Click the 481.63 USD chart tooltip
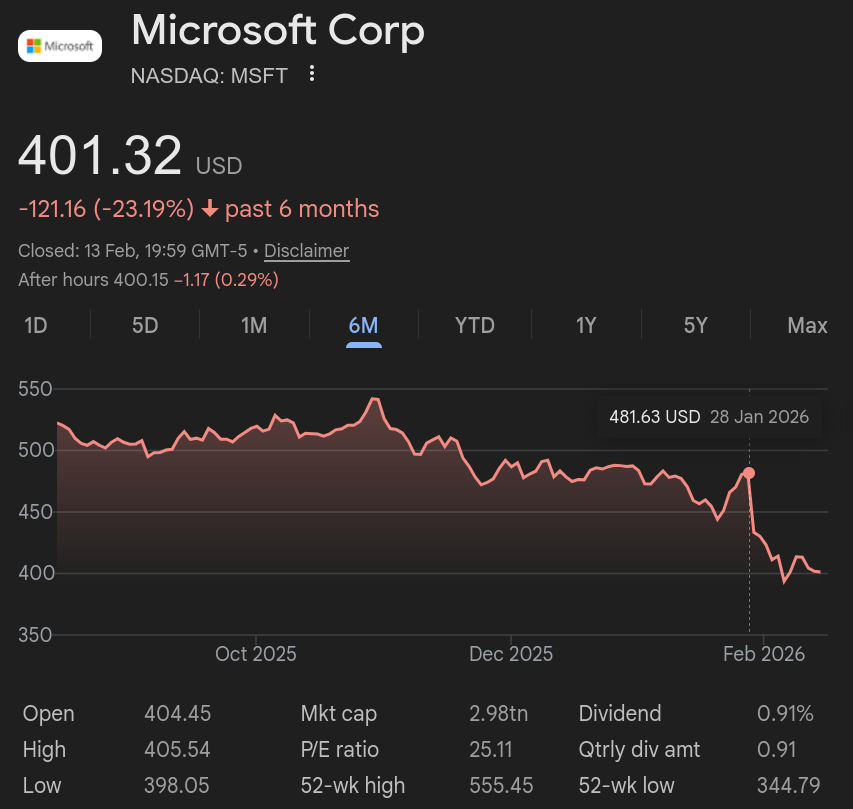The width and height of the screenshot is (853, 809). pos(709,417)
